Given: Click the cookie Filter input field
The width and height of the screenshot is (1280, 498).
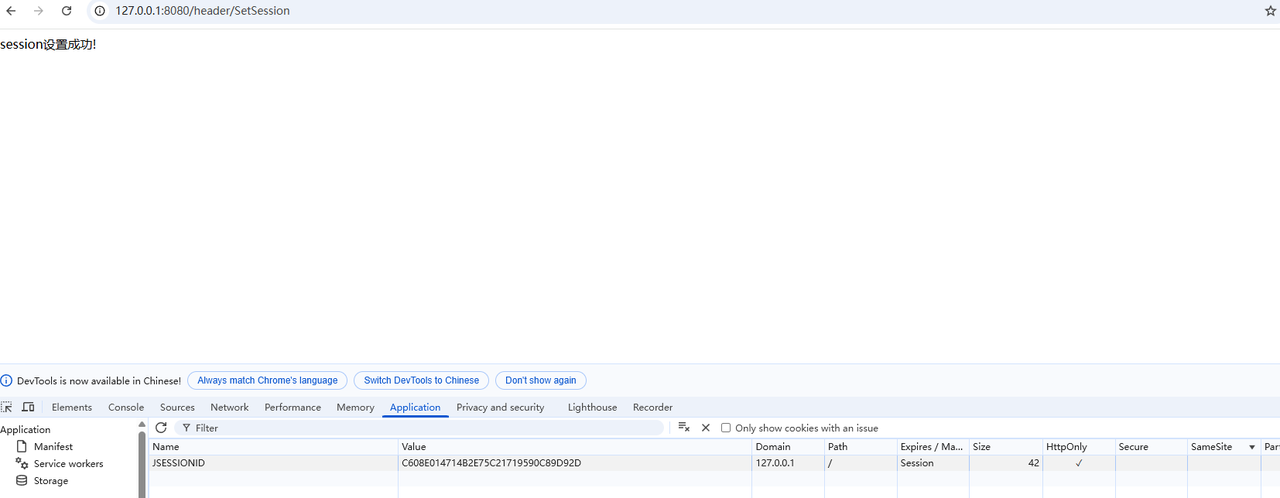Looking at the screenshot, I should click(420, 428).
